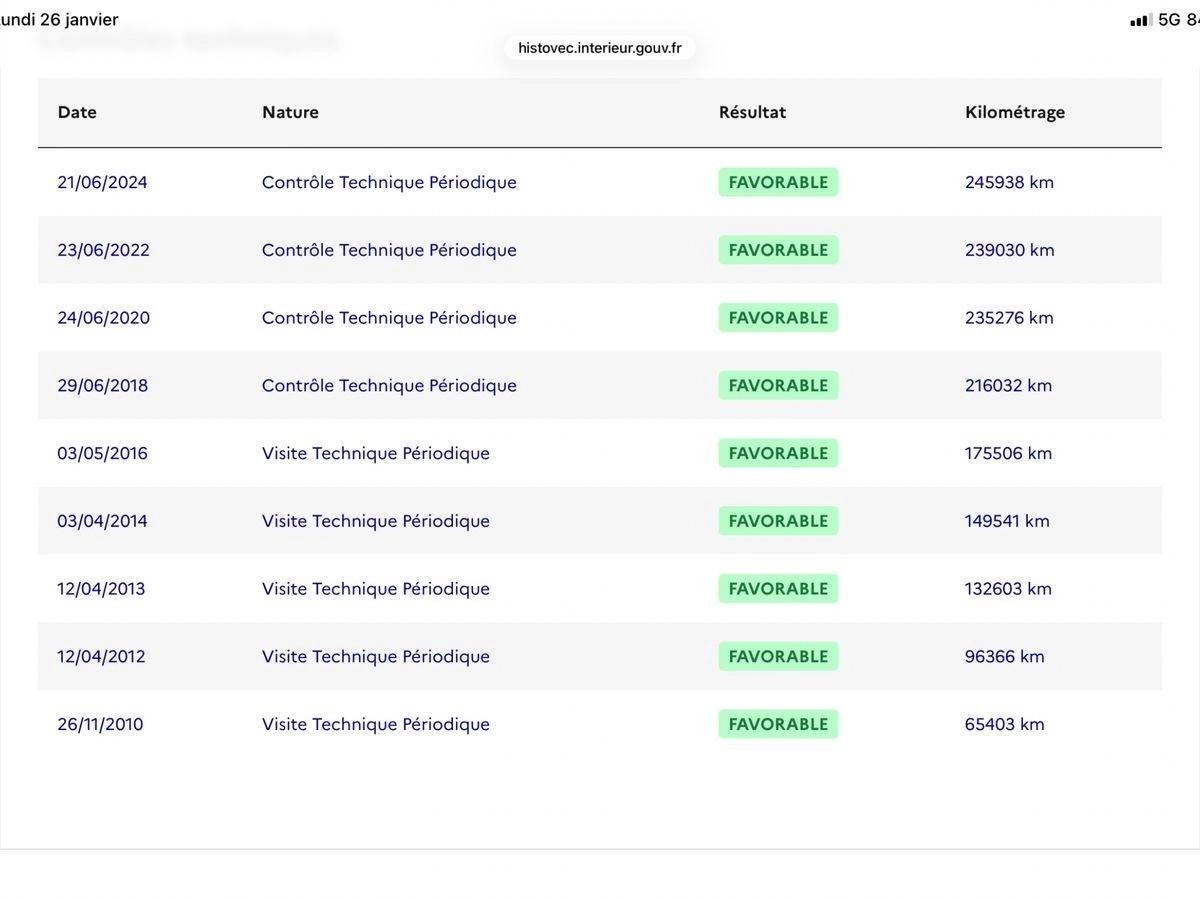Select the 21/06/2024 inspection date
The height and width of the screenshot is (900, 1200).
[102, 182]
